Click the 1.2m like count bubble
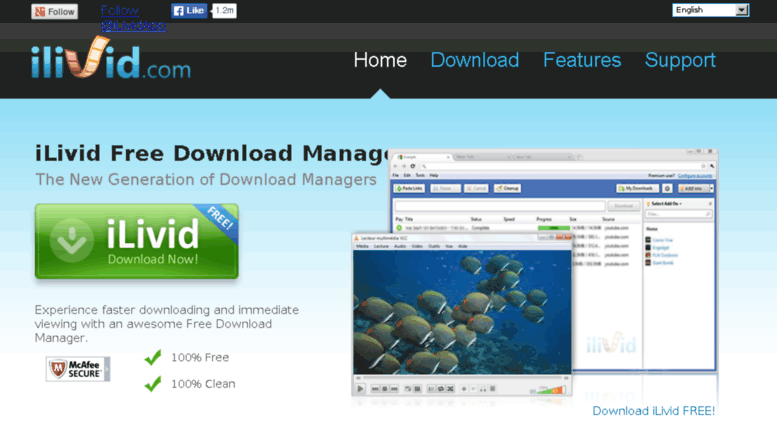Viewport: 777px width, 423px height. (x=224, y=10)
